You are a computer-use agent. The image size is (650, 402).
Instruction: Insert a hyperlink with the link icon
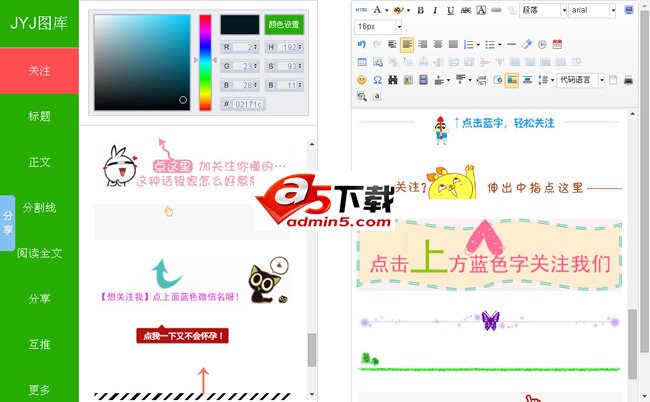click(x=496, y=10)
